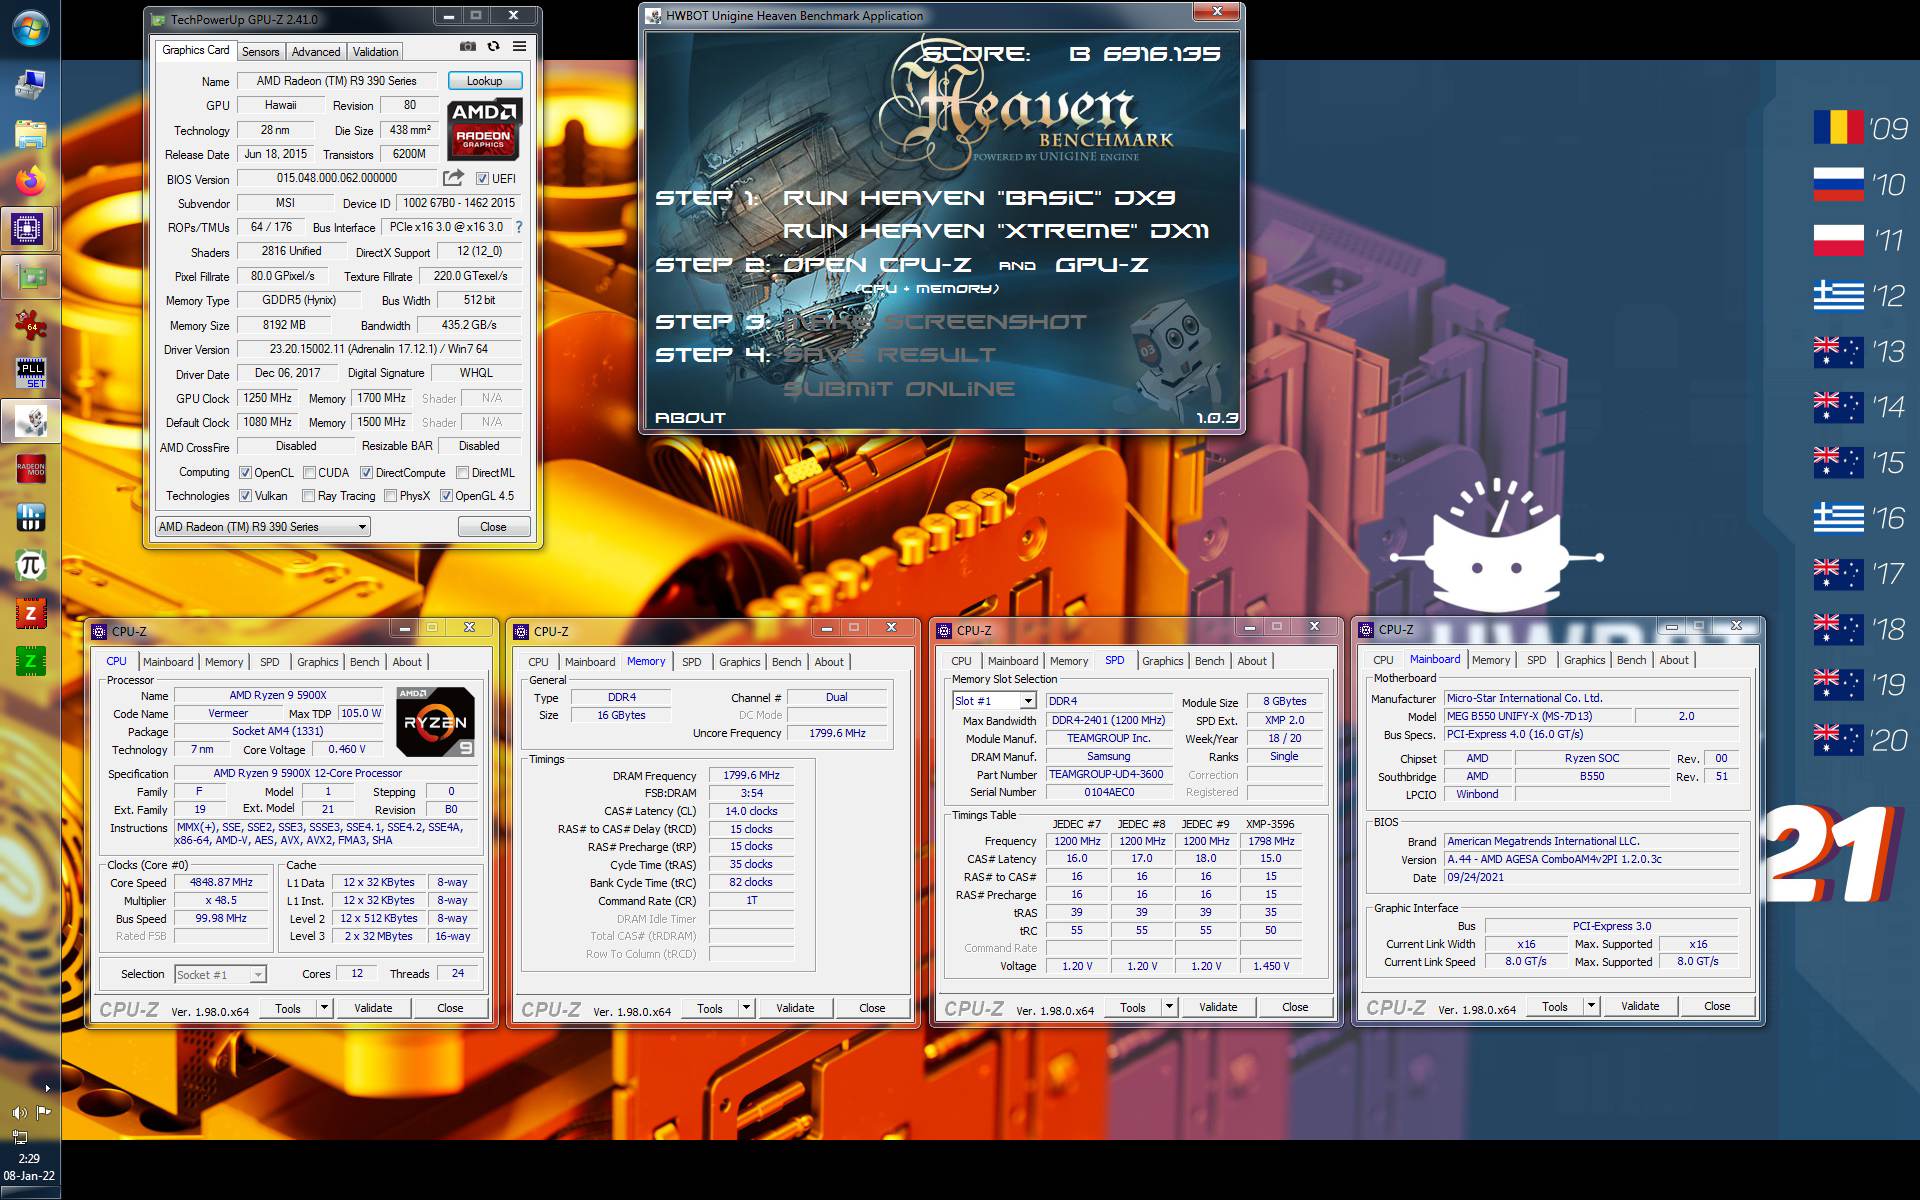Click the Action Center flag icon

pyautogui.click(x=43, y=1112)
